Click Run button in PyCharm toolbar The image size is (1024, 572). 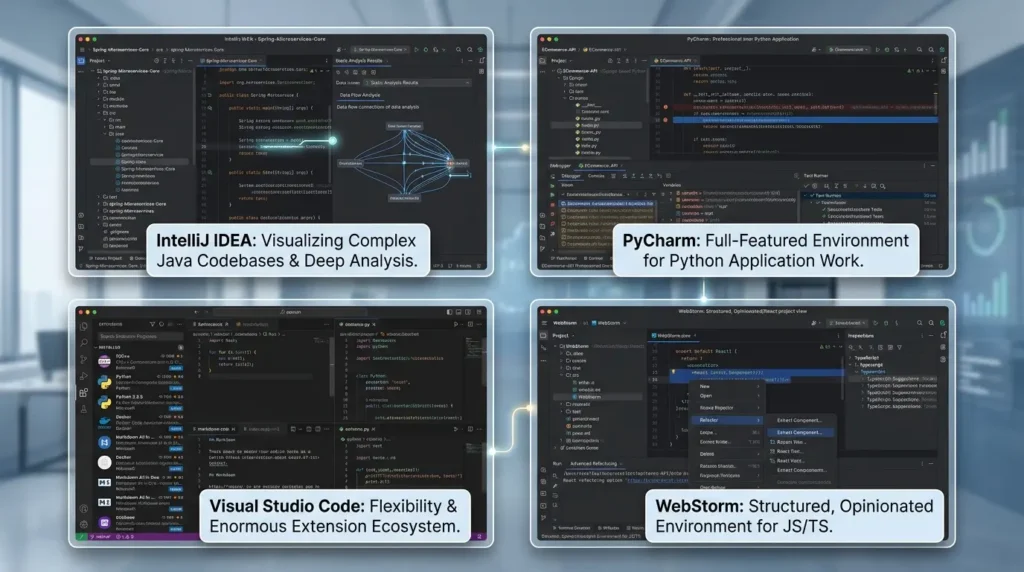click(877, 50)
